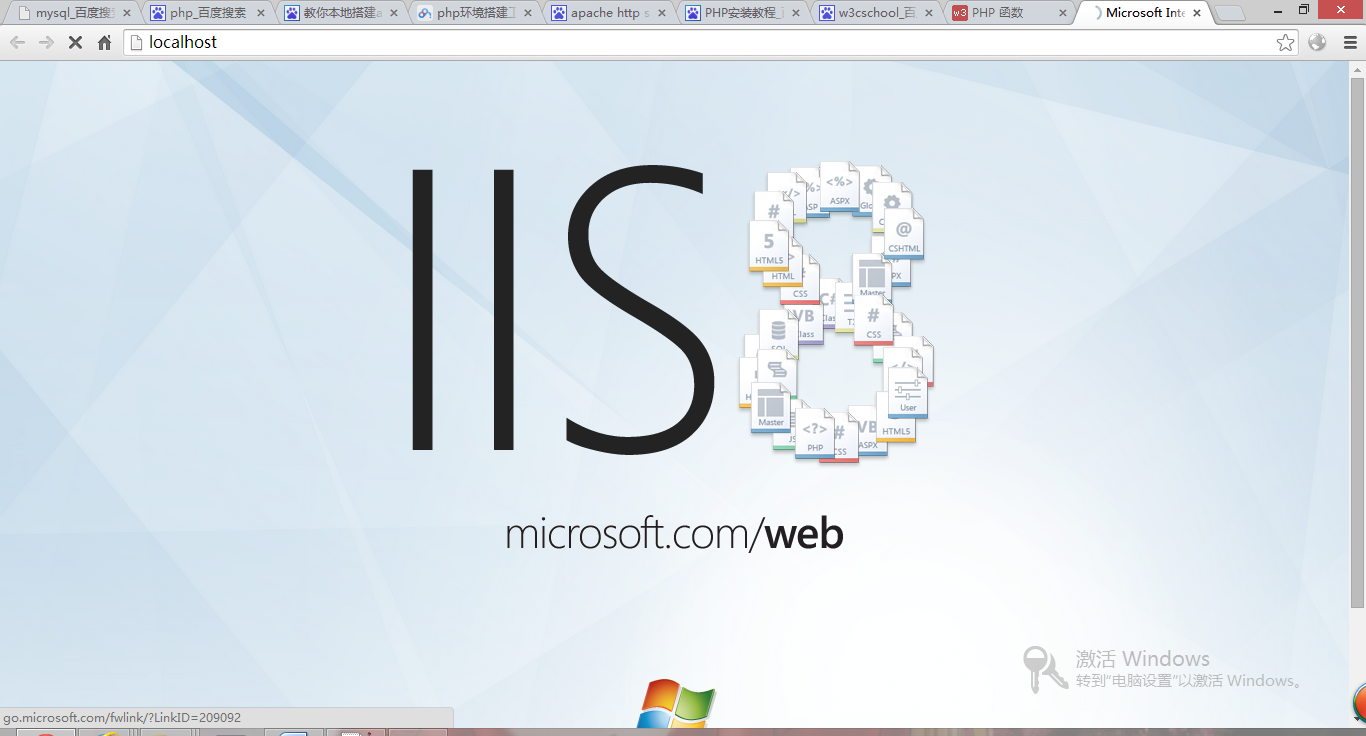Screen dimensions: 1366x736
Task: Close the PHP 函数 tab
Action: (1064, 13)
